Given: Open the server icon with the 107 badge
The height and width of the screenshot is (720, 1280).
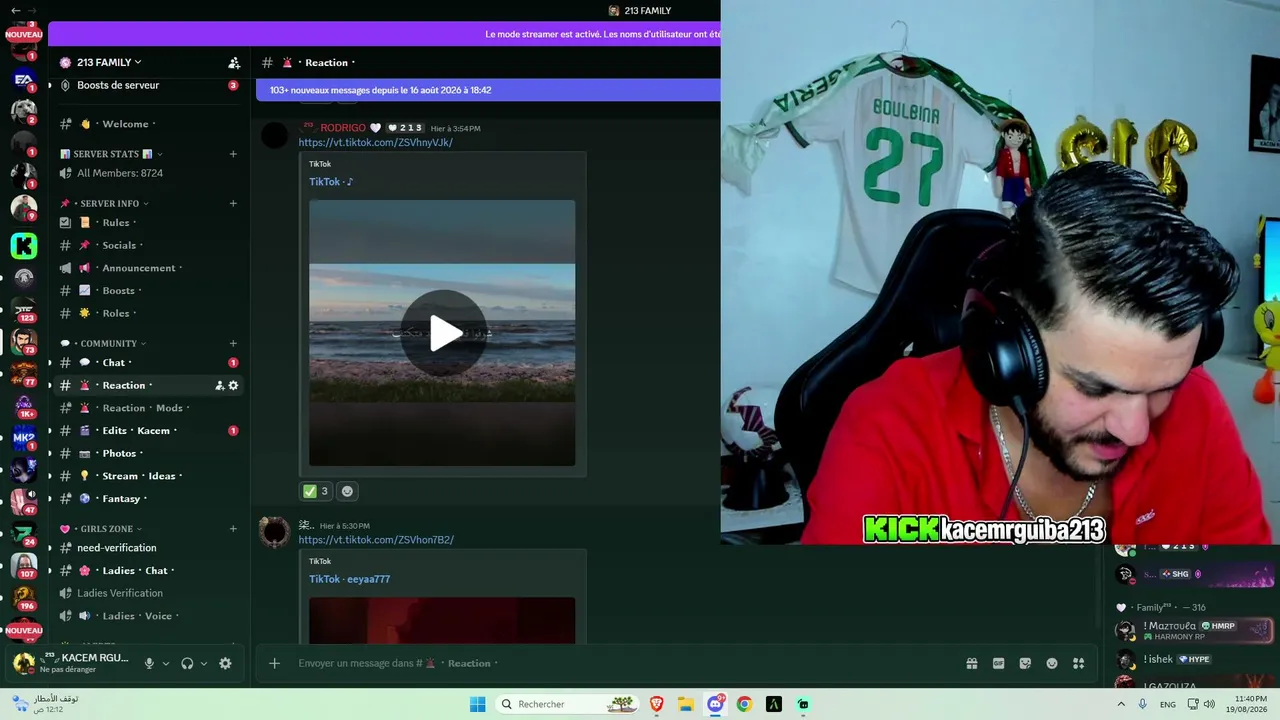Looking at the screenshot, I should pos(23,565).
